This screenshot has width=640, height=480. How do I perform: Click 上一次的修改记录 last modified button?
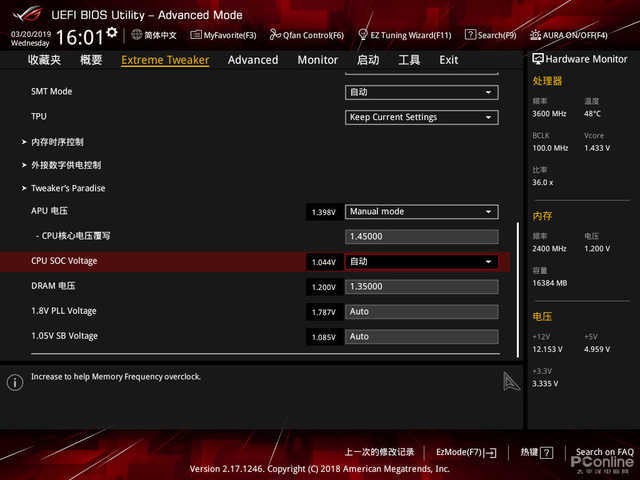(379, 452)
